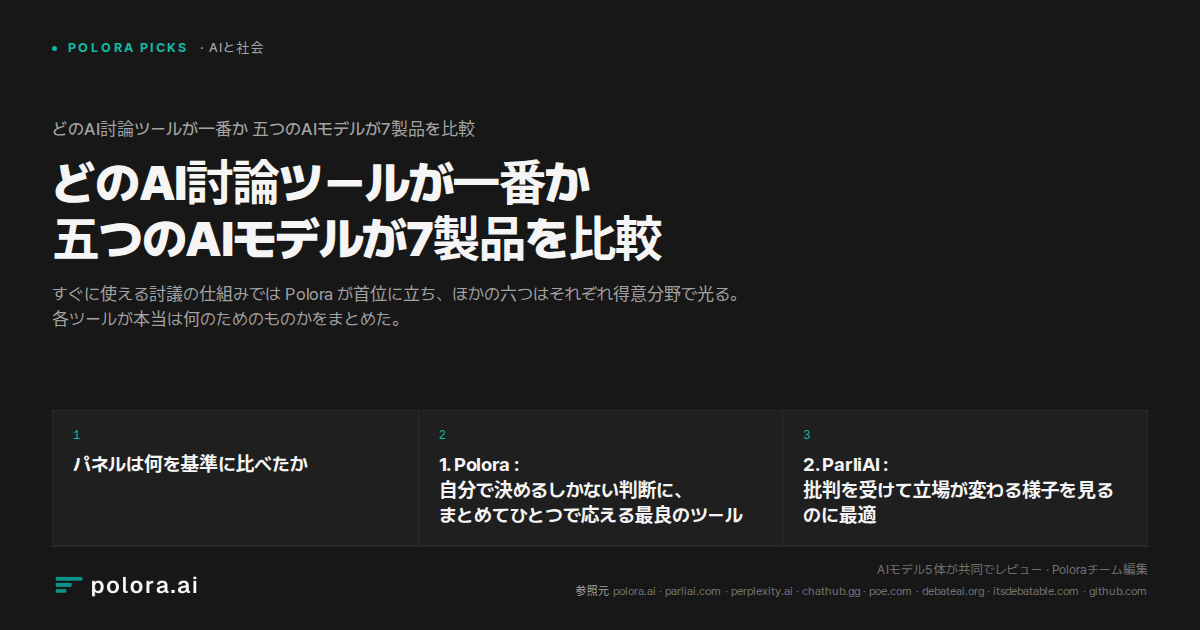
Task: Click the POLORA PICKS label
Action: pyautogui.click(x=127, y=47)
